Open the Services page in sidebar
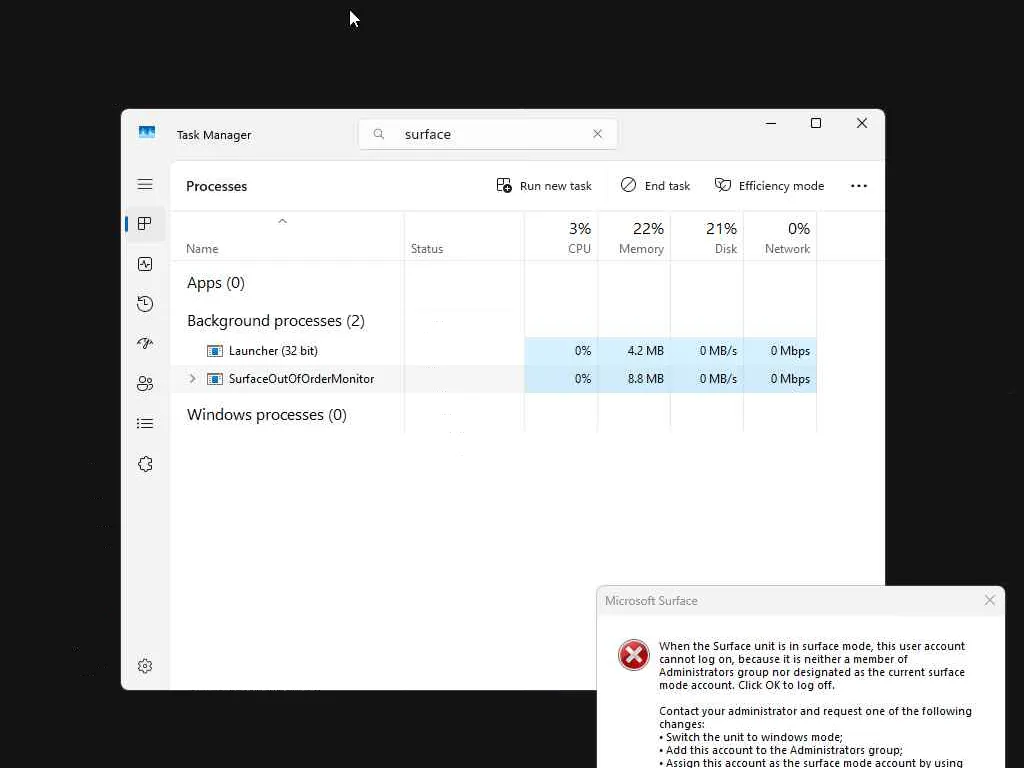The width and height of the screenshot is (1024, 768). (x=145, y=464)
